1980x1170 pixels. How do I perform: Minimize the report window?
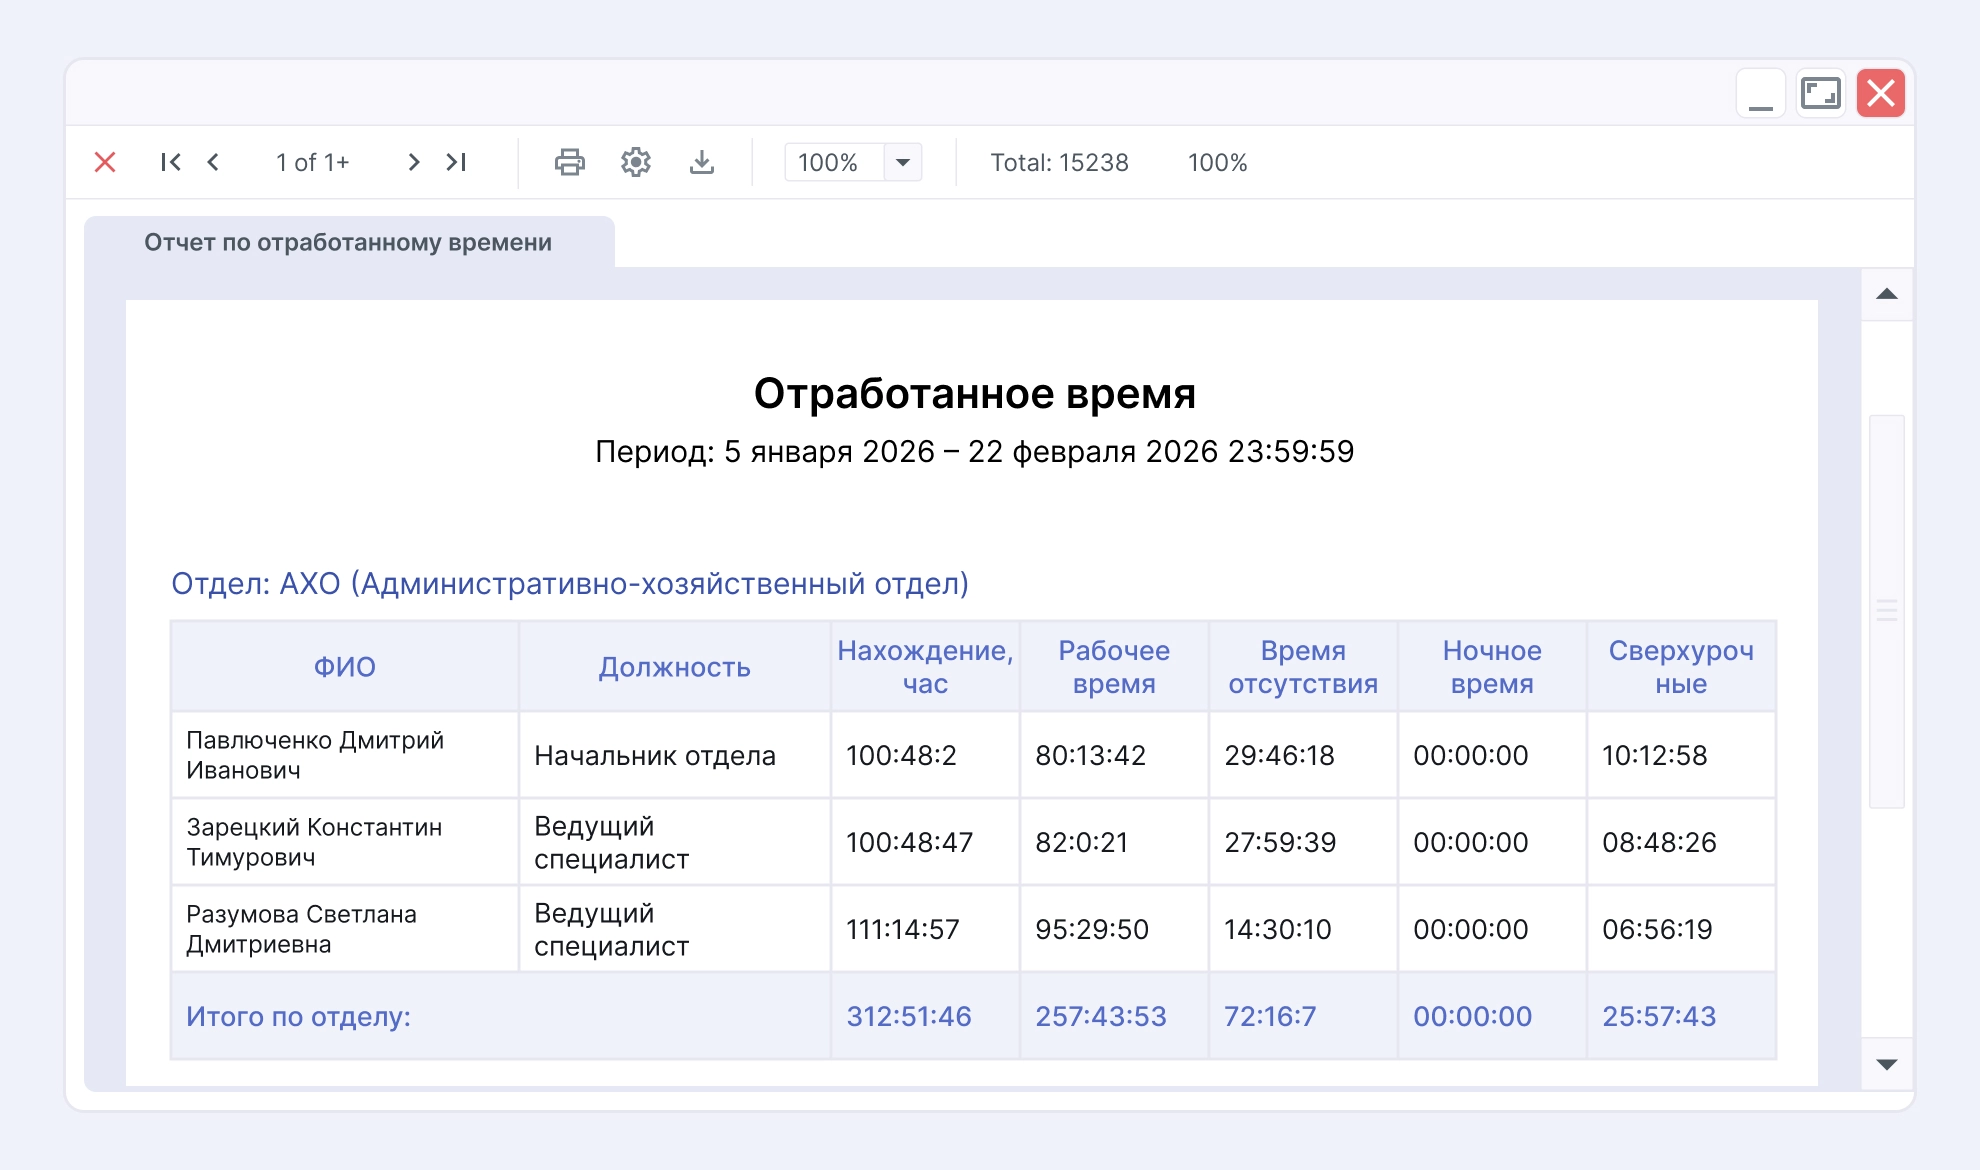(x=1761, y=93)
